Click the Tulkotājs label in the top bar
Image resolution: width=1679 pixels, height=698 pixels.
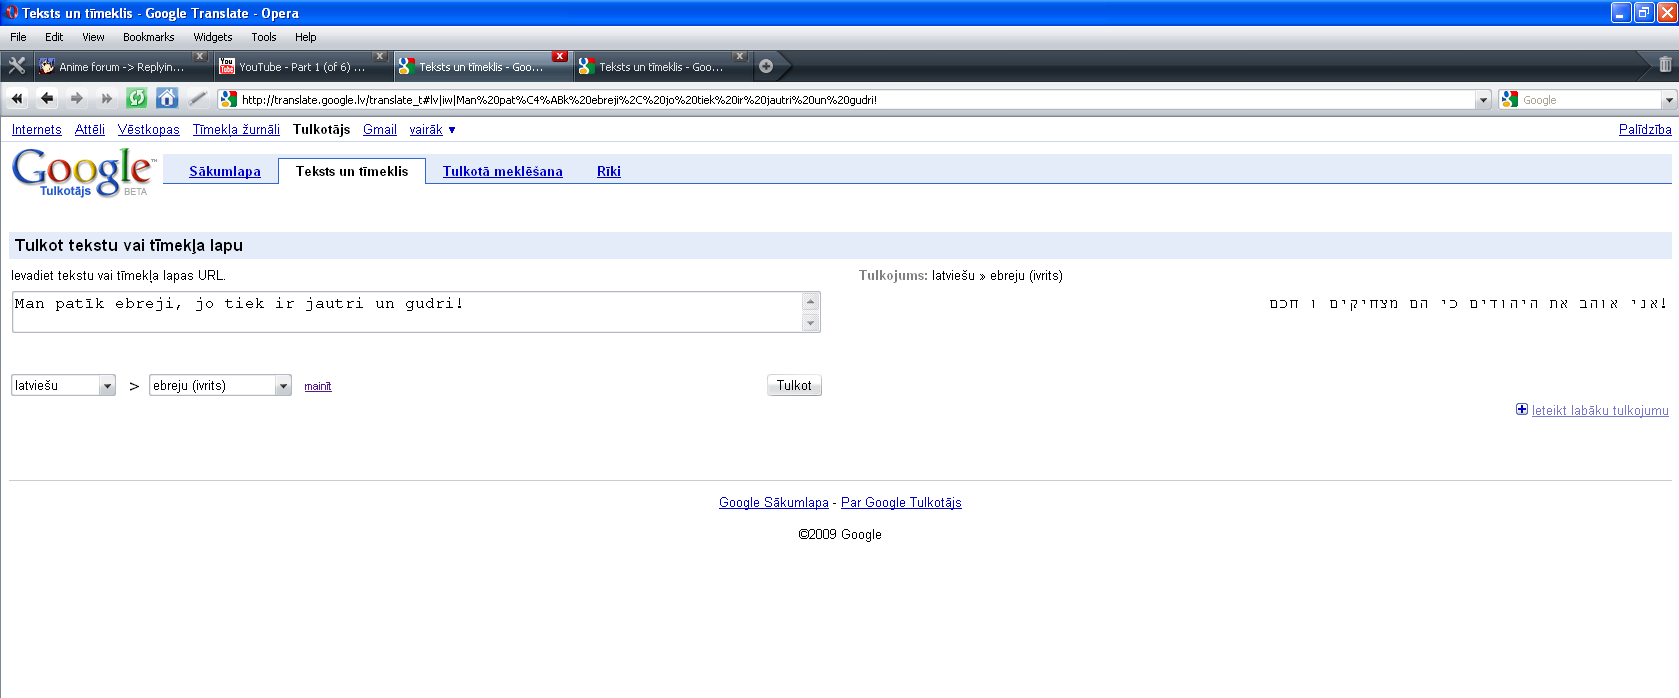point(321,130)
